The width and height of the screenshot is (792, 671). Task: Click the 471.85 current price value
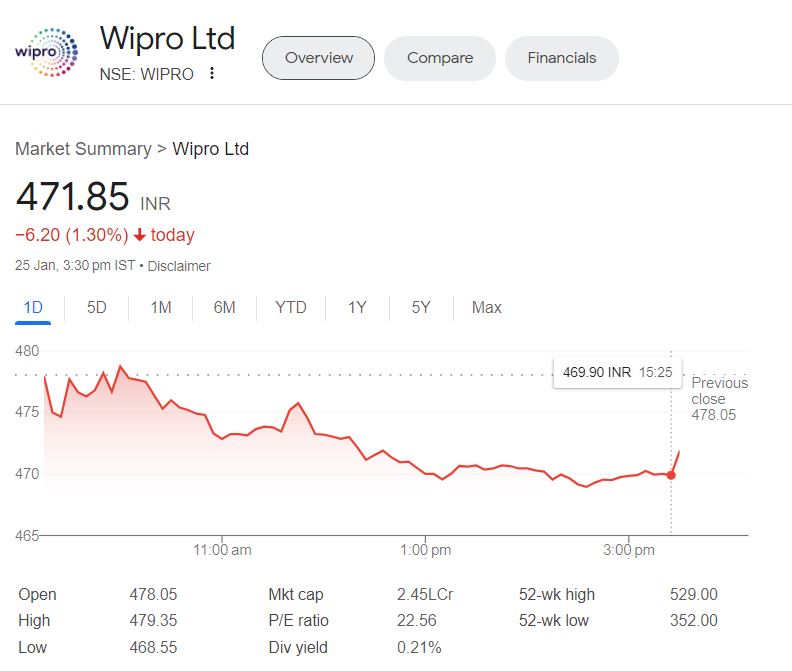pyautogui.click(x=73, y=196)
